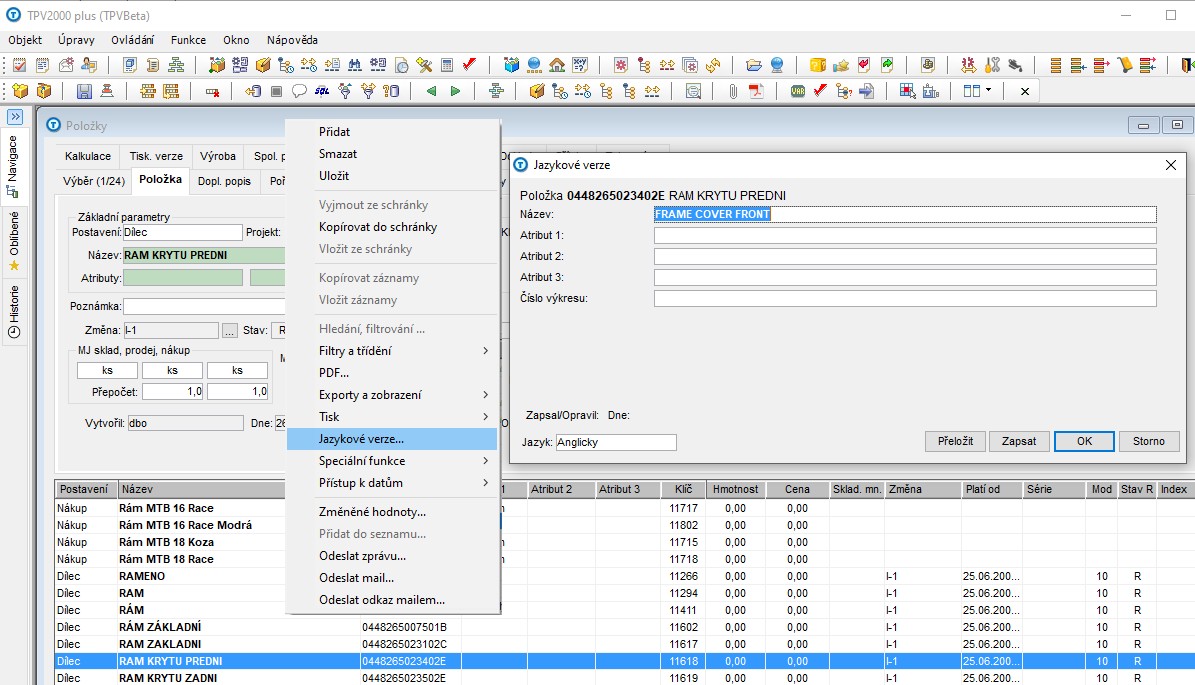
Task: Click the VAR toolbar icon
Action: click(x=797, y=91)
